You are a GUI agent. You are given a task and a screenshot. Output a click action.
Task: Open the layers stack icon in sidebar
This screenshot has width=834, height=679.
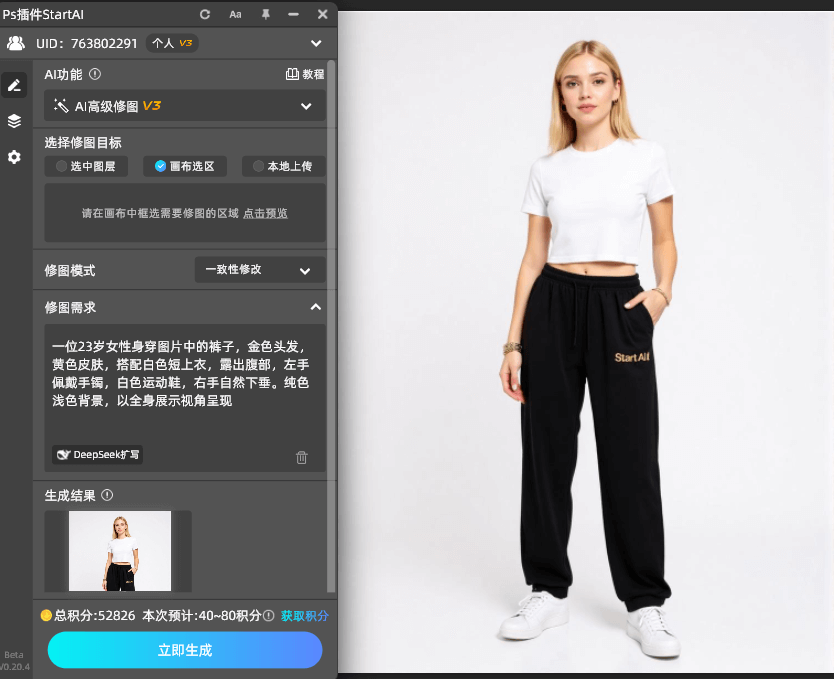click(x=14, y=121)
